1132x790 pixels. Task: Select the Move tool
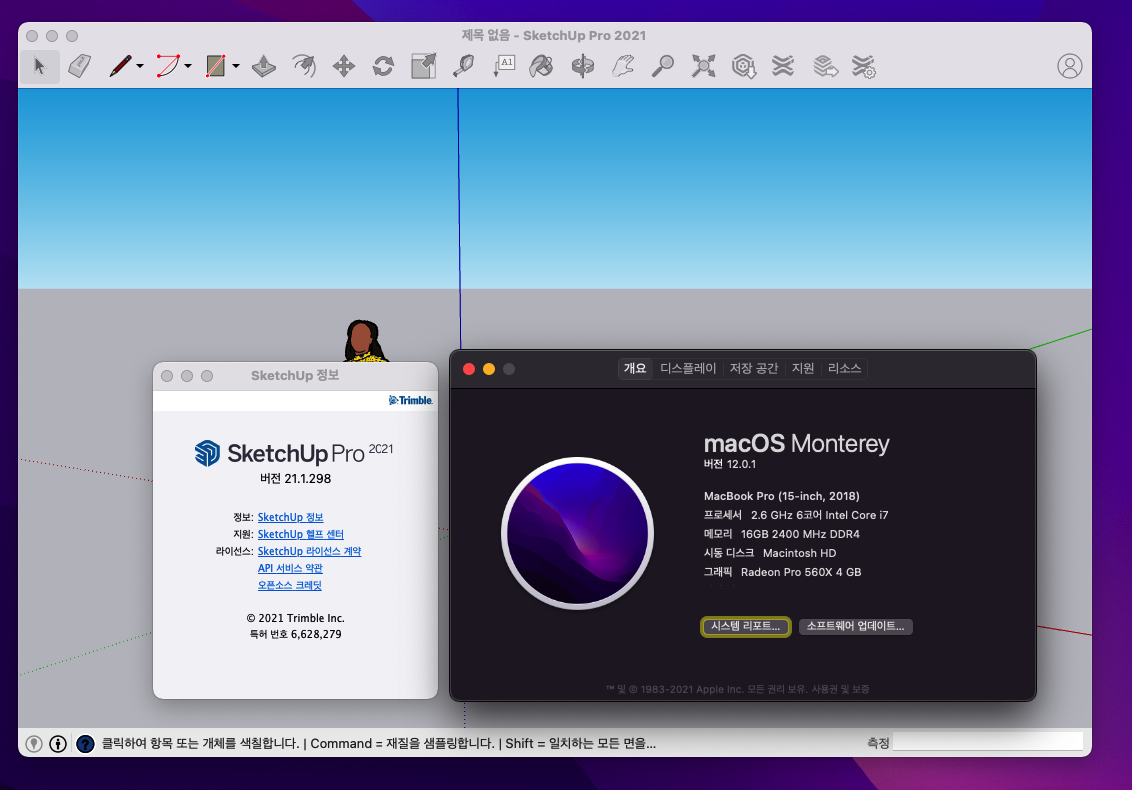tap(344, 66)
